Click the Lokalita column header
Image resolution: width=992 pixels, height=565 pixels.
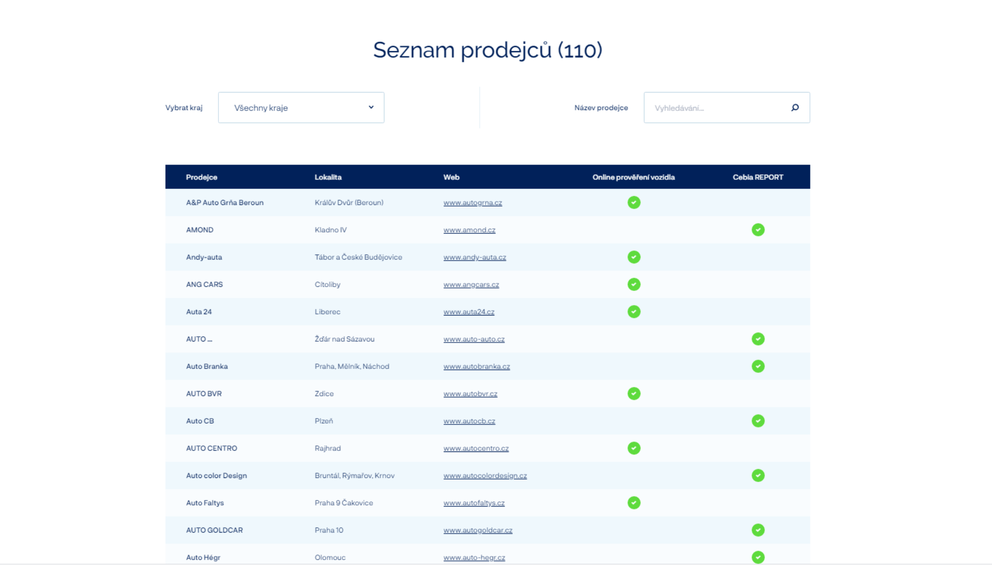[x=328, y=177]
